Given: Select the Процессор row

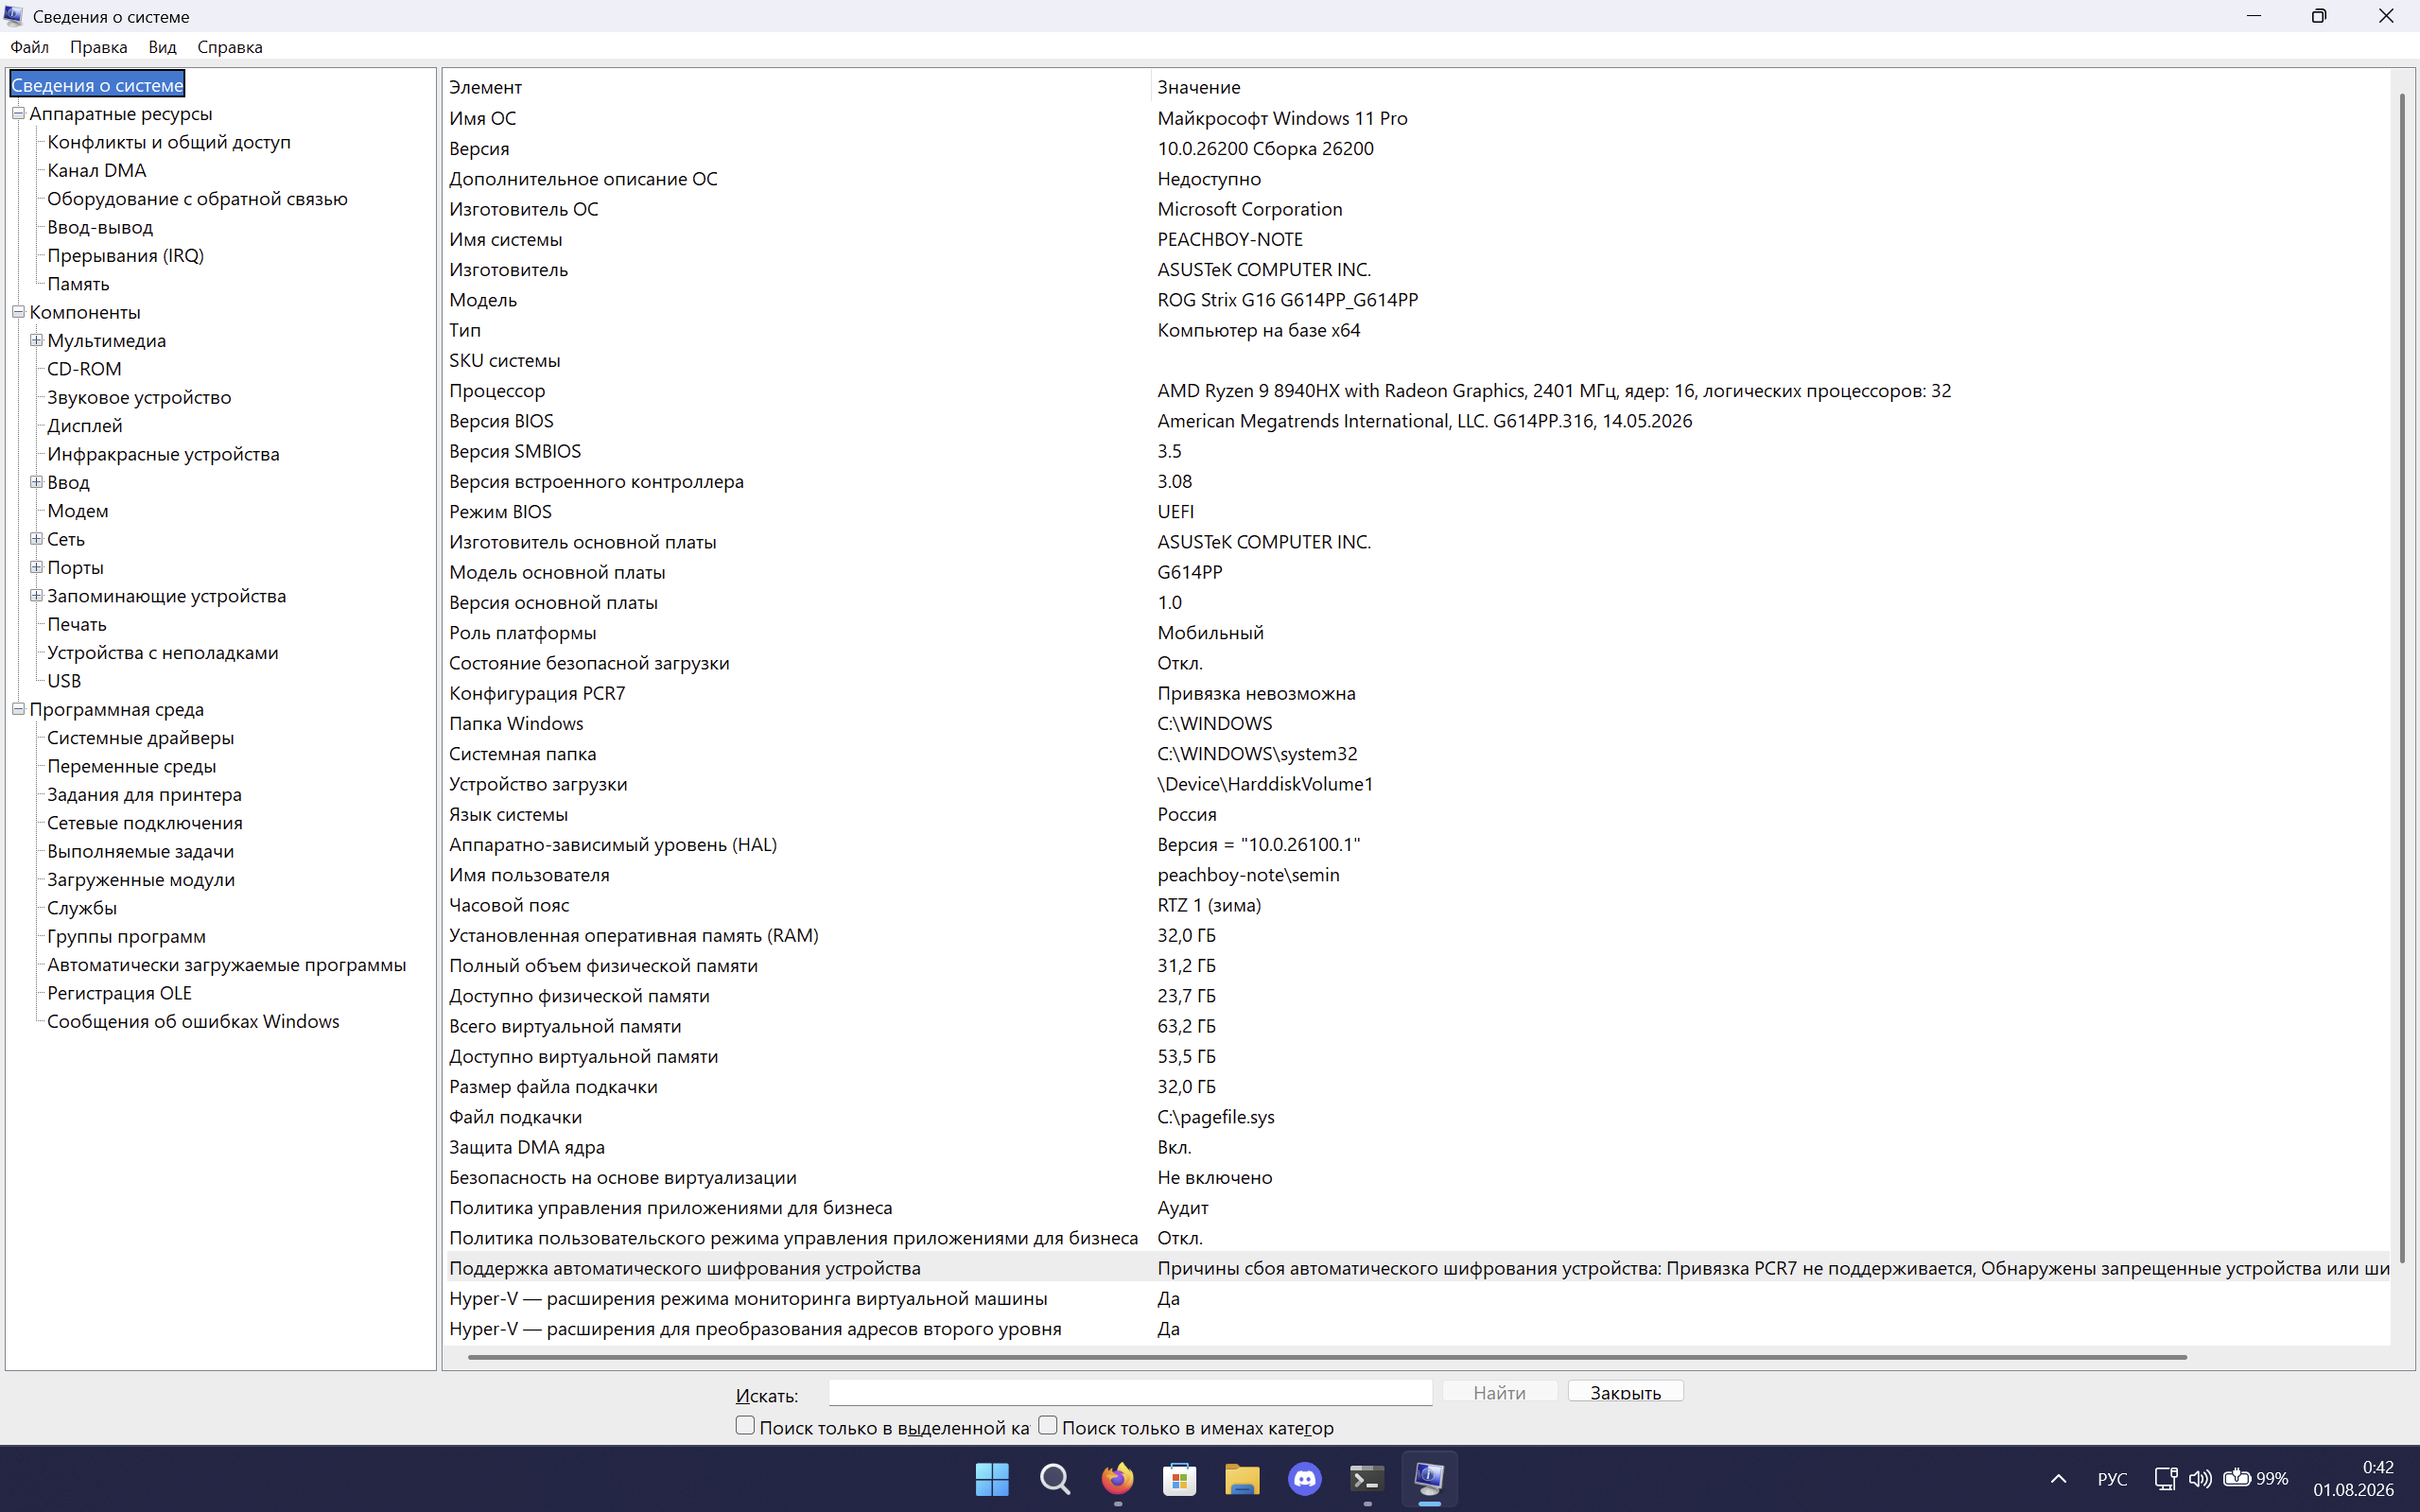Looking at the screenshot, I should (1418, 391).
